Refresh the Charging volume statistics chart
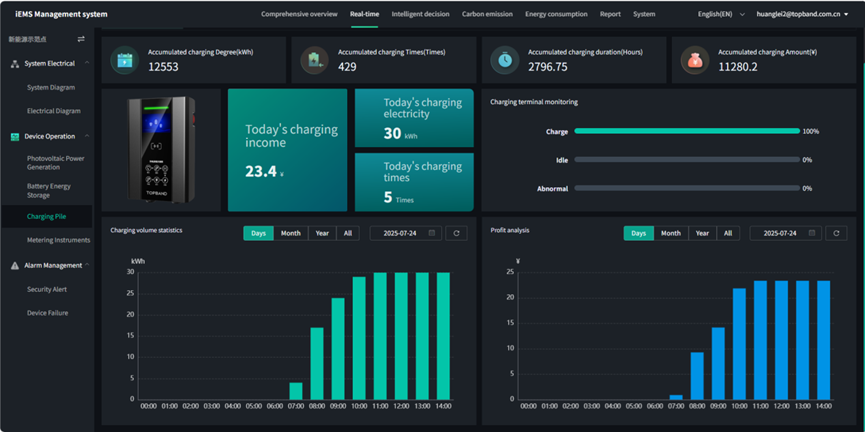Image resolution: width=865 pixels, height=432 pixels. [x=456, y=233]
